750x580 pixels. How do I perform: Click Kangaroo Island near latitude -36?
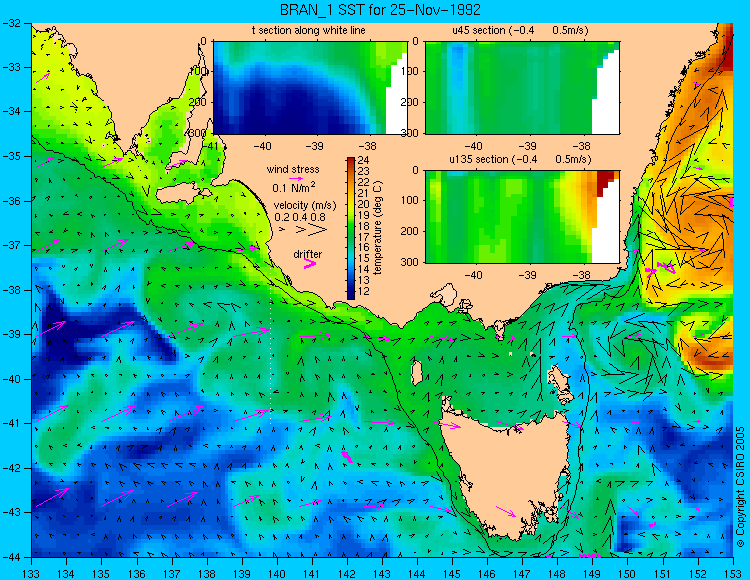pyautogui.click(x=179, y=194)
